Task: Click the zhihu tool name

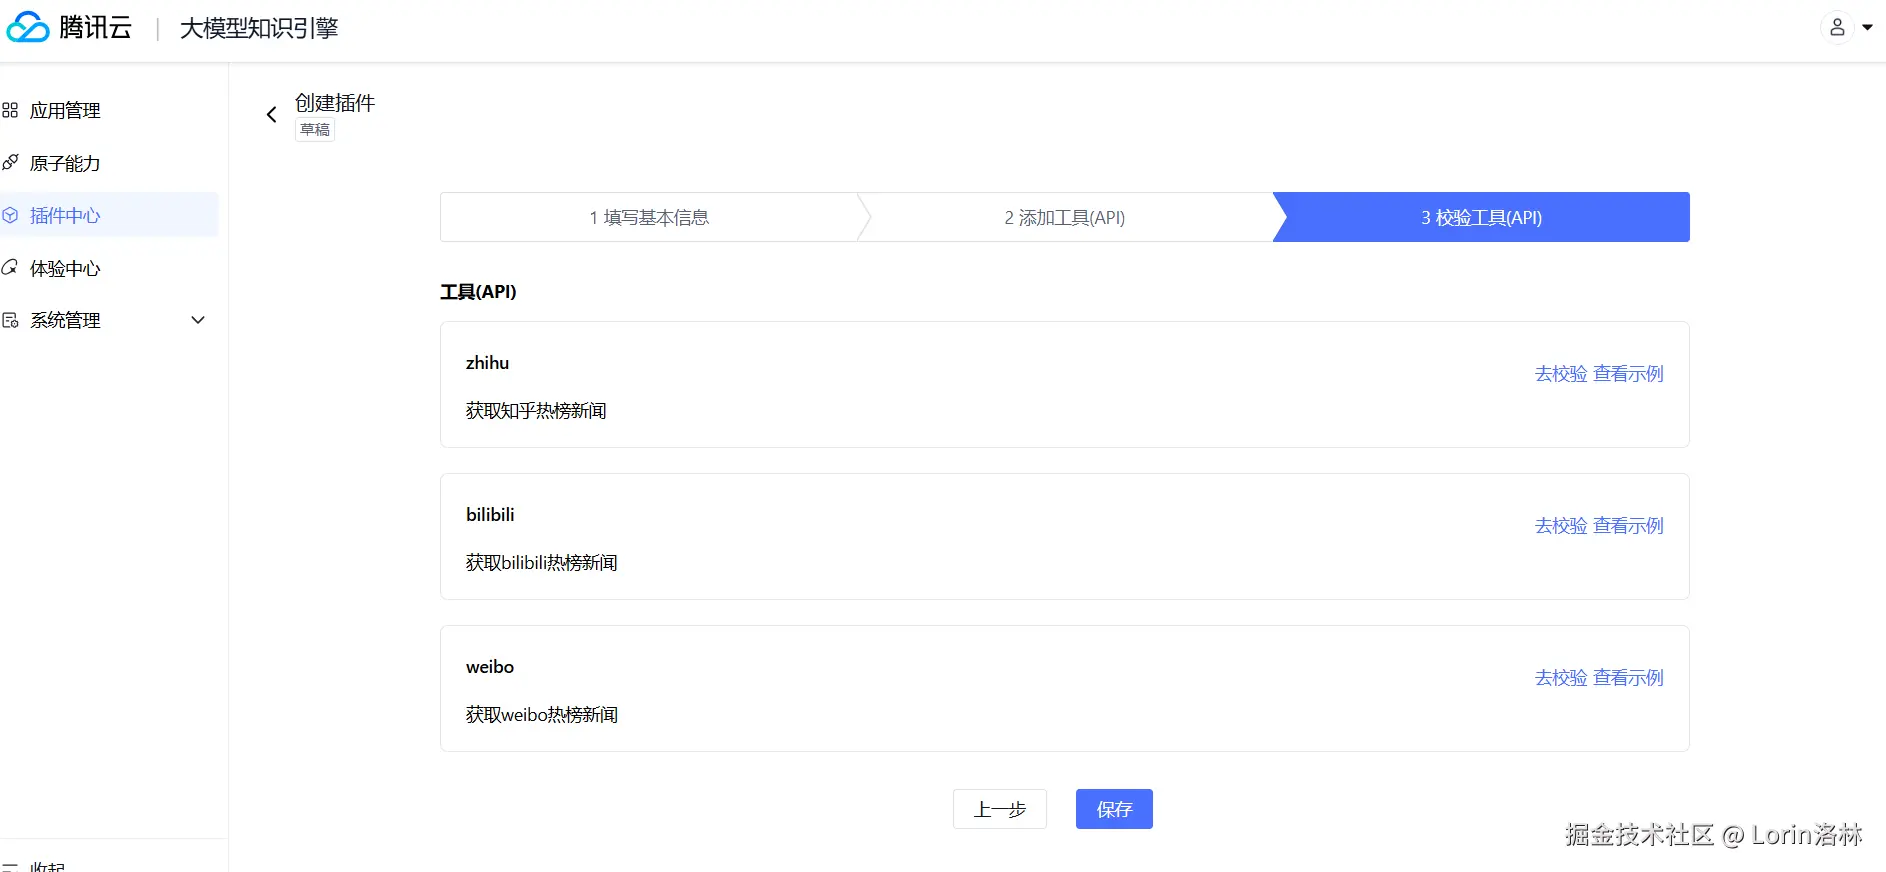Action: click(487, 363)
